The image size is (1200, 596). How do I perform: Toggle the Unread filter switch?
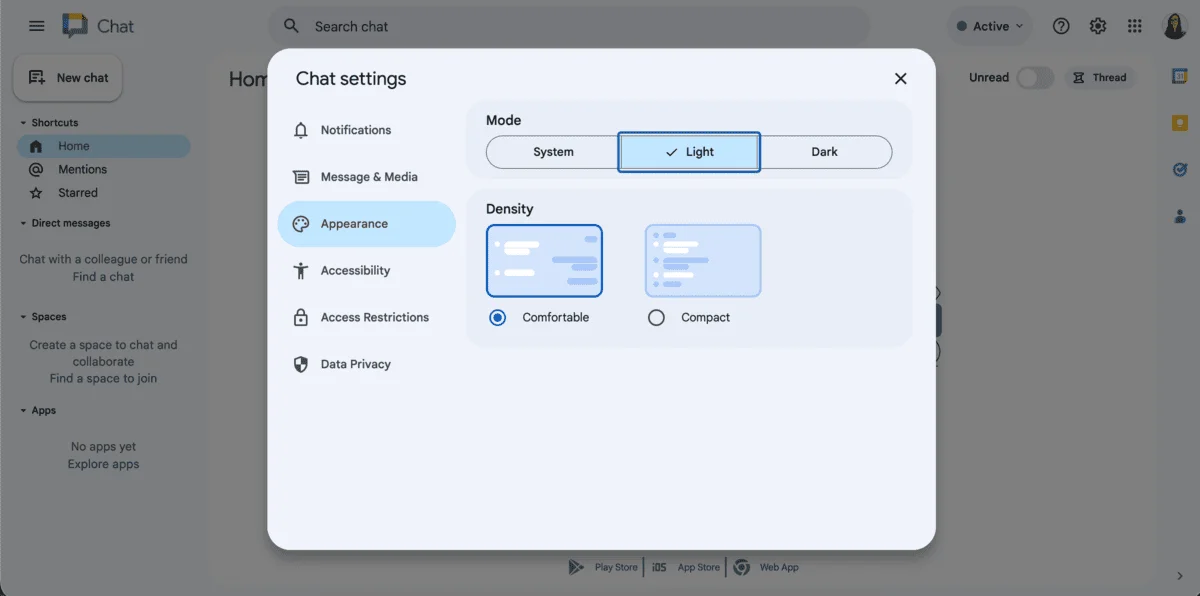click(x=1035, y=77)
